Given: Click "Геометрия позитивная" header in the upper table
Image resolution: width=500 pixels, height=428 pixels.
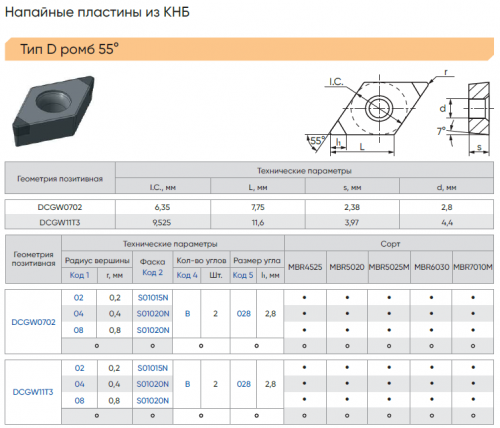Looking at the screenshot, I should pyautogui.click(x=60, y=179).
